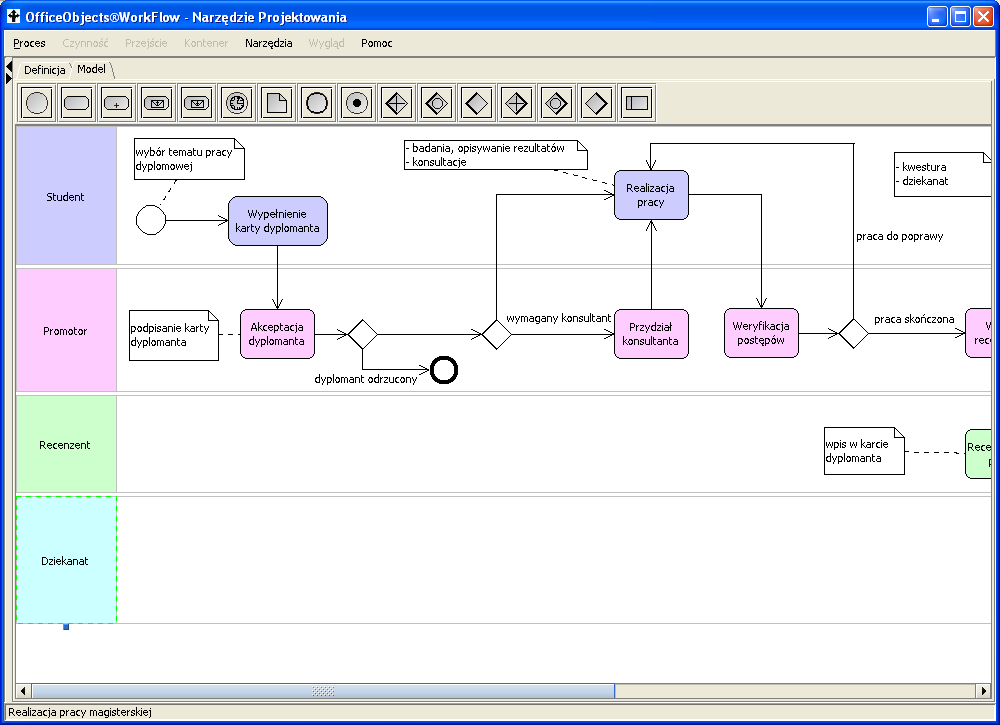Select the gateway after Weryfikacja postępów
The image size is (1000, 725).
click(x=853, y=333)
